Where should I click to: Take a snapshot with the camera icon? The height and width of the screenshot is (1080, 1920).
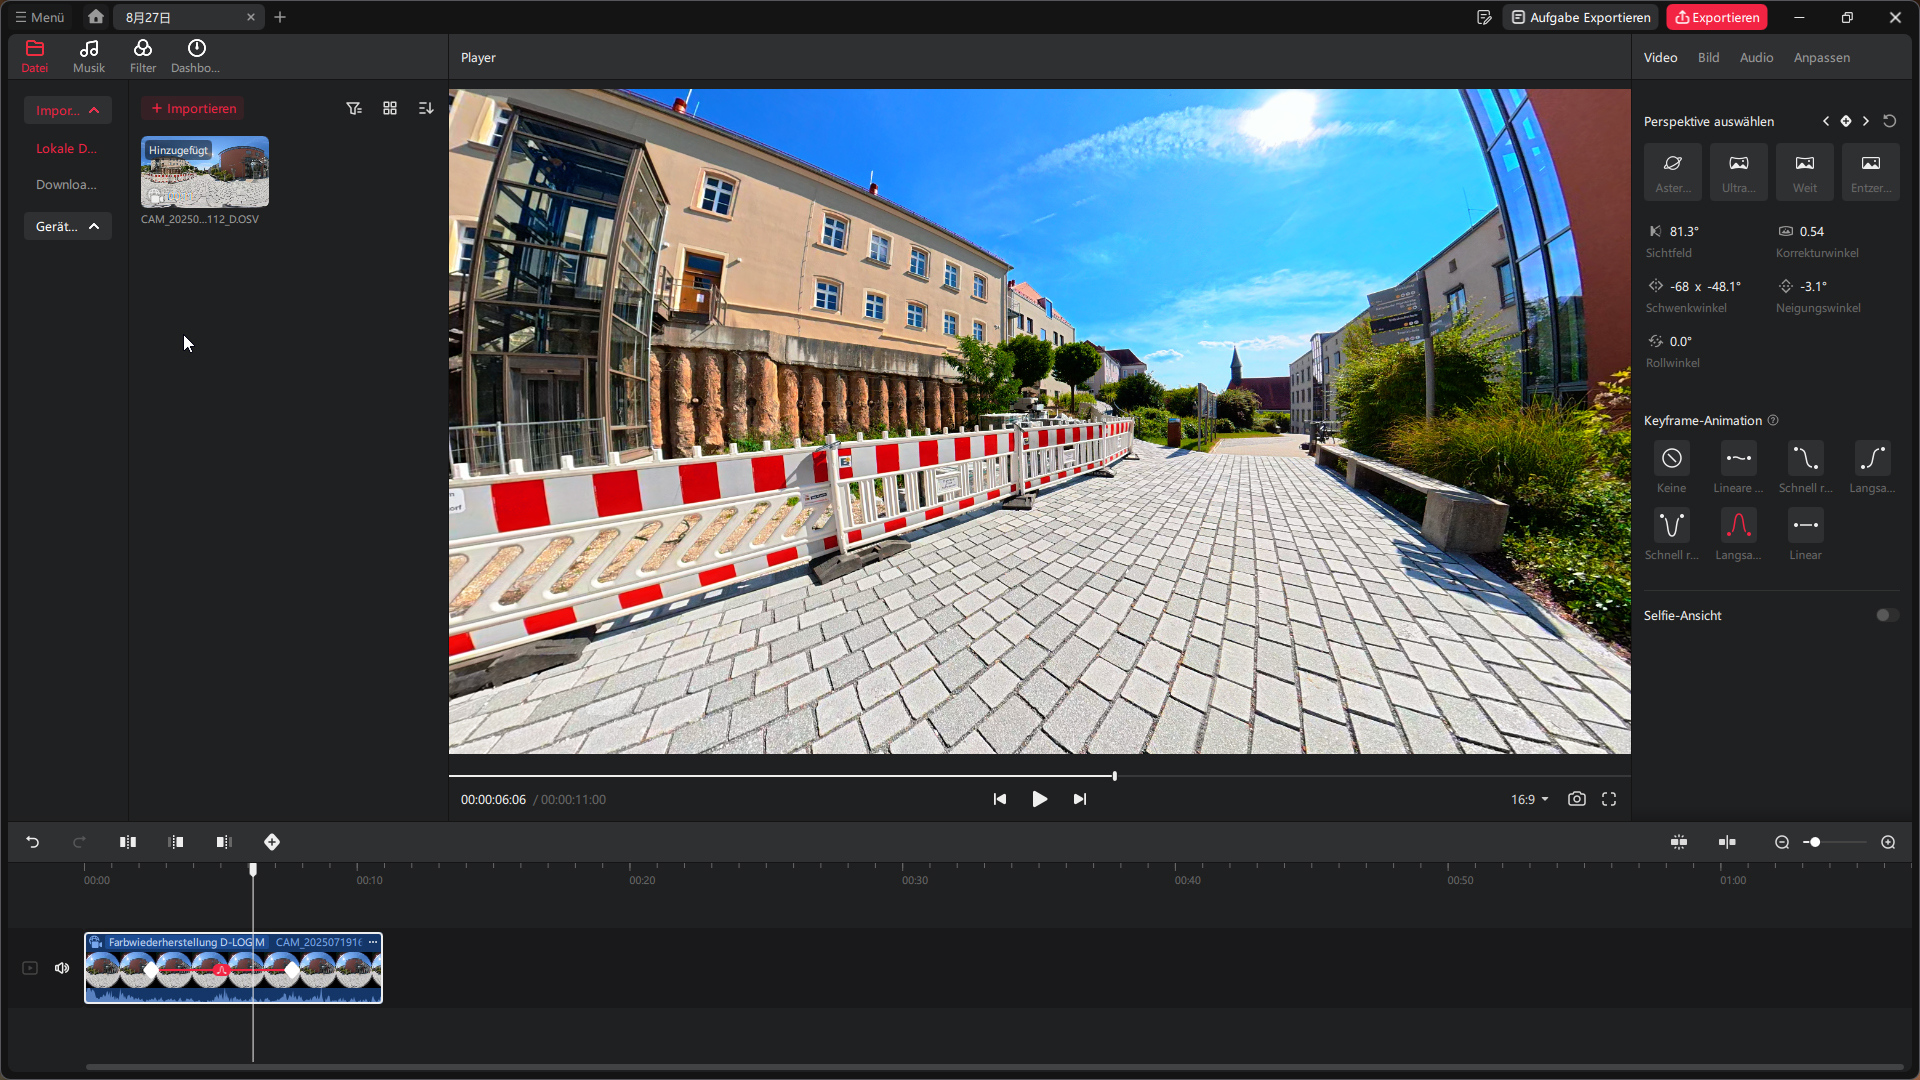(x=1577, y=799)
